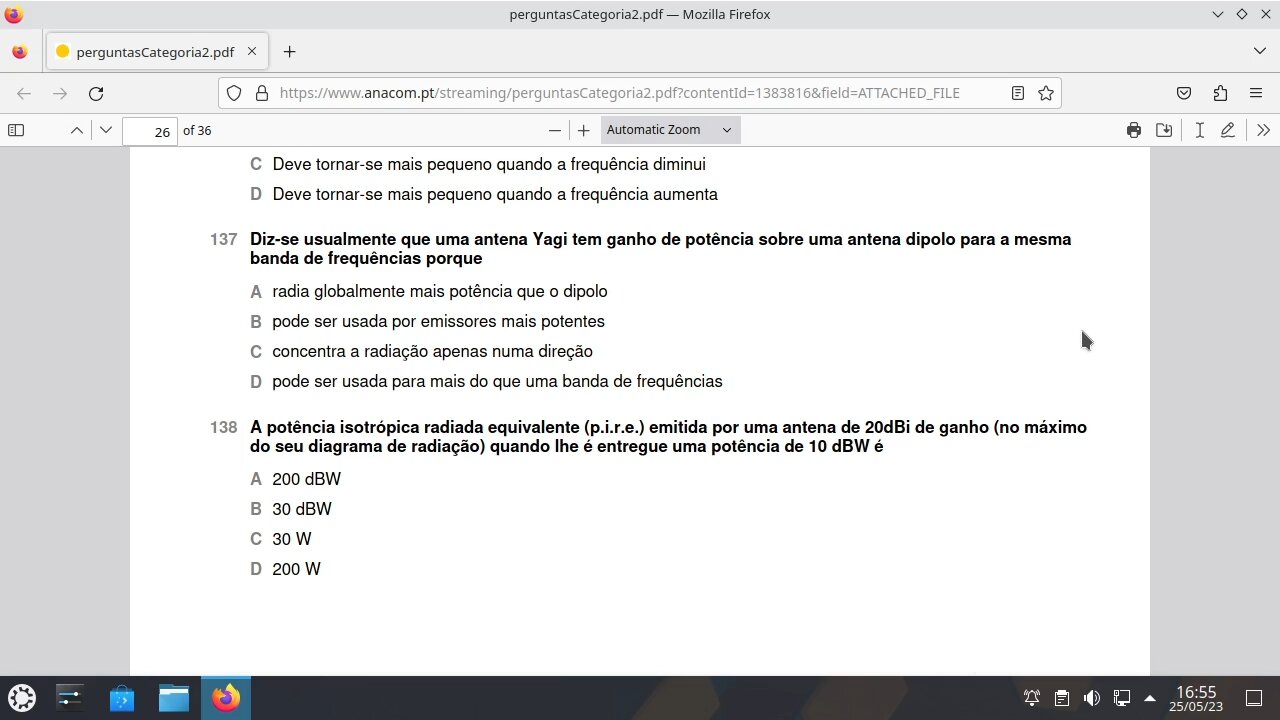Viewport: 1280px width, 720px height.
Task: Open the browser extensions menu
Action: pos(1220,93)
